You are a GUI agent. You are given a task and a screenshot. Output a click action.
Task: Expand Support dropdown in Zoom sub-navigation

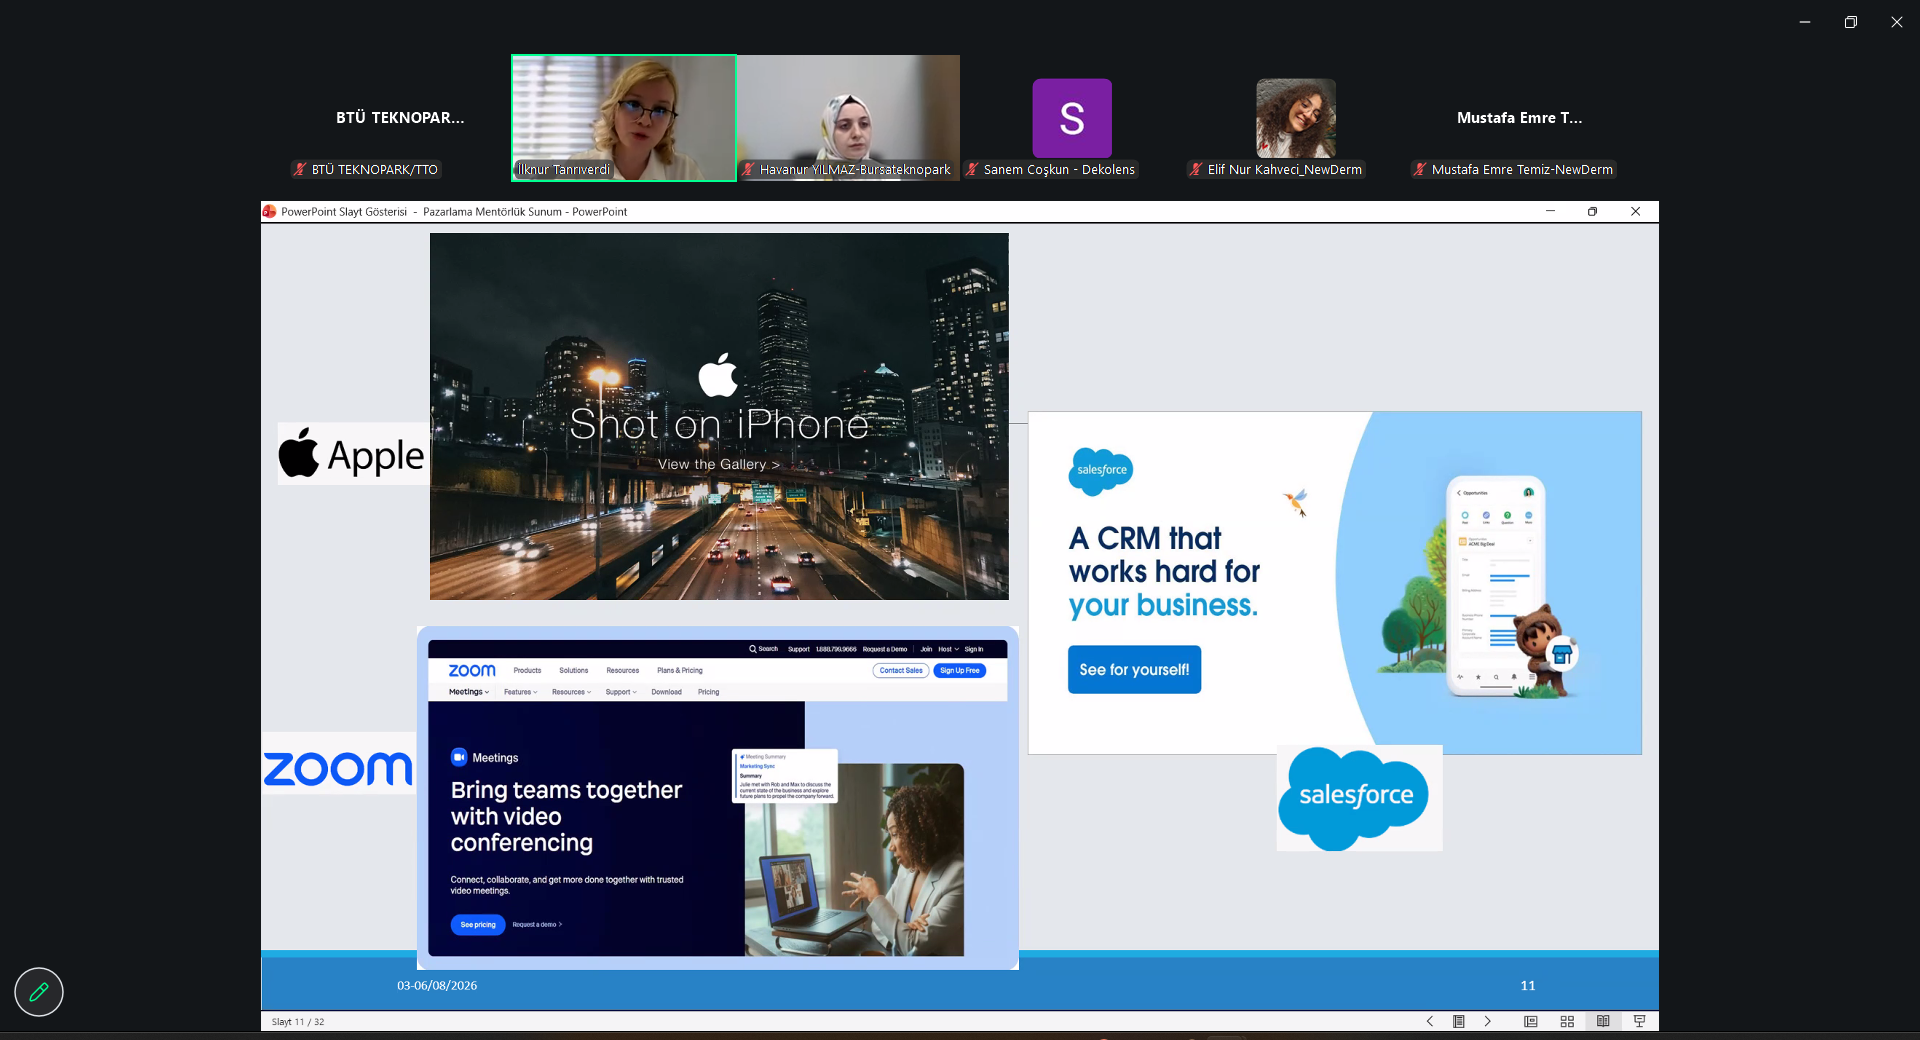coord(621,692)
